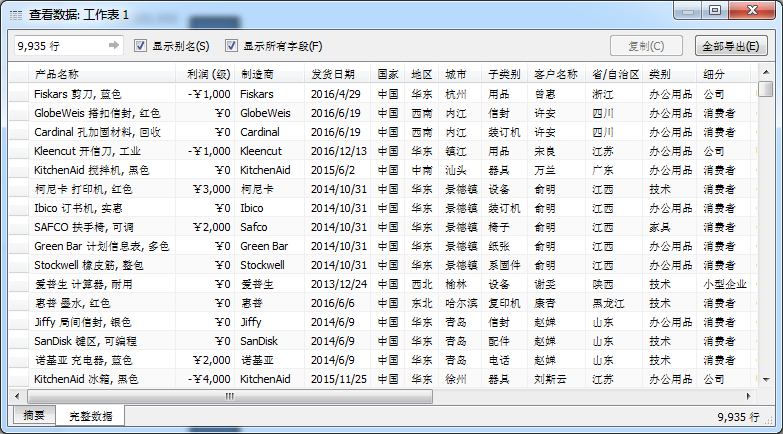Click the 客户名称 column header
The width and height of the screenshot is (783, 434).
[x=556, y=74]
